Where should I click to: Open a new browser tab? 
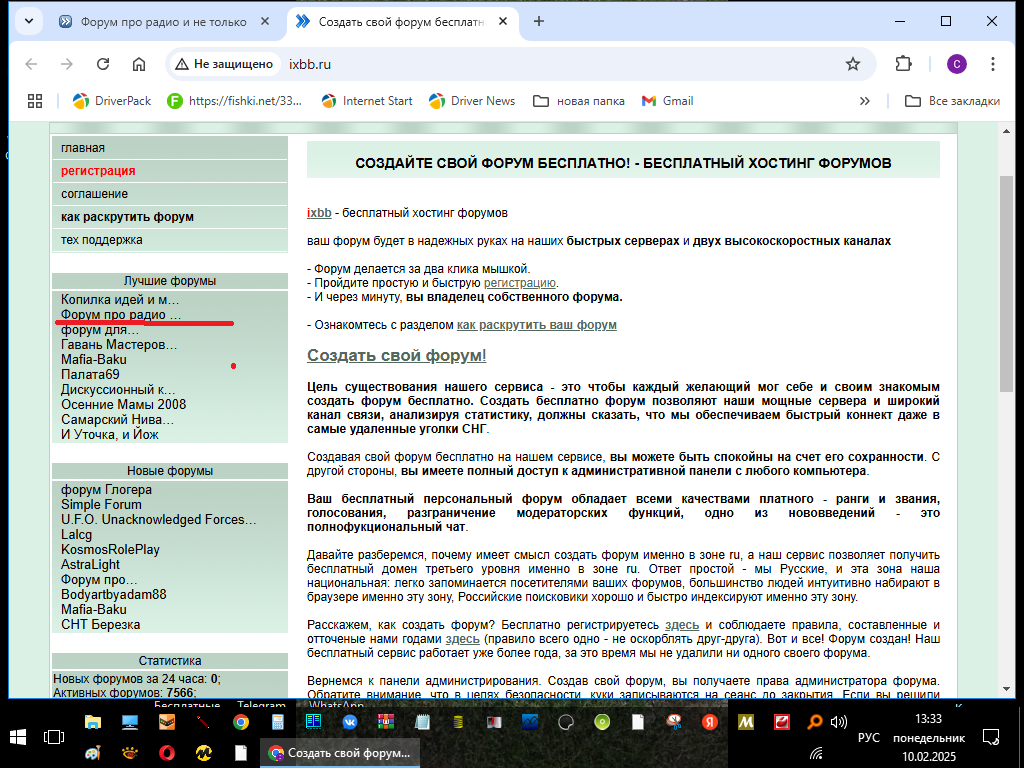point(539,22)
